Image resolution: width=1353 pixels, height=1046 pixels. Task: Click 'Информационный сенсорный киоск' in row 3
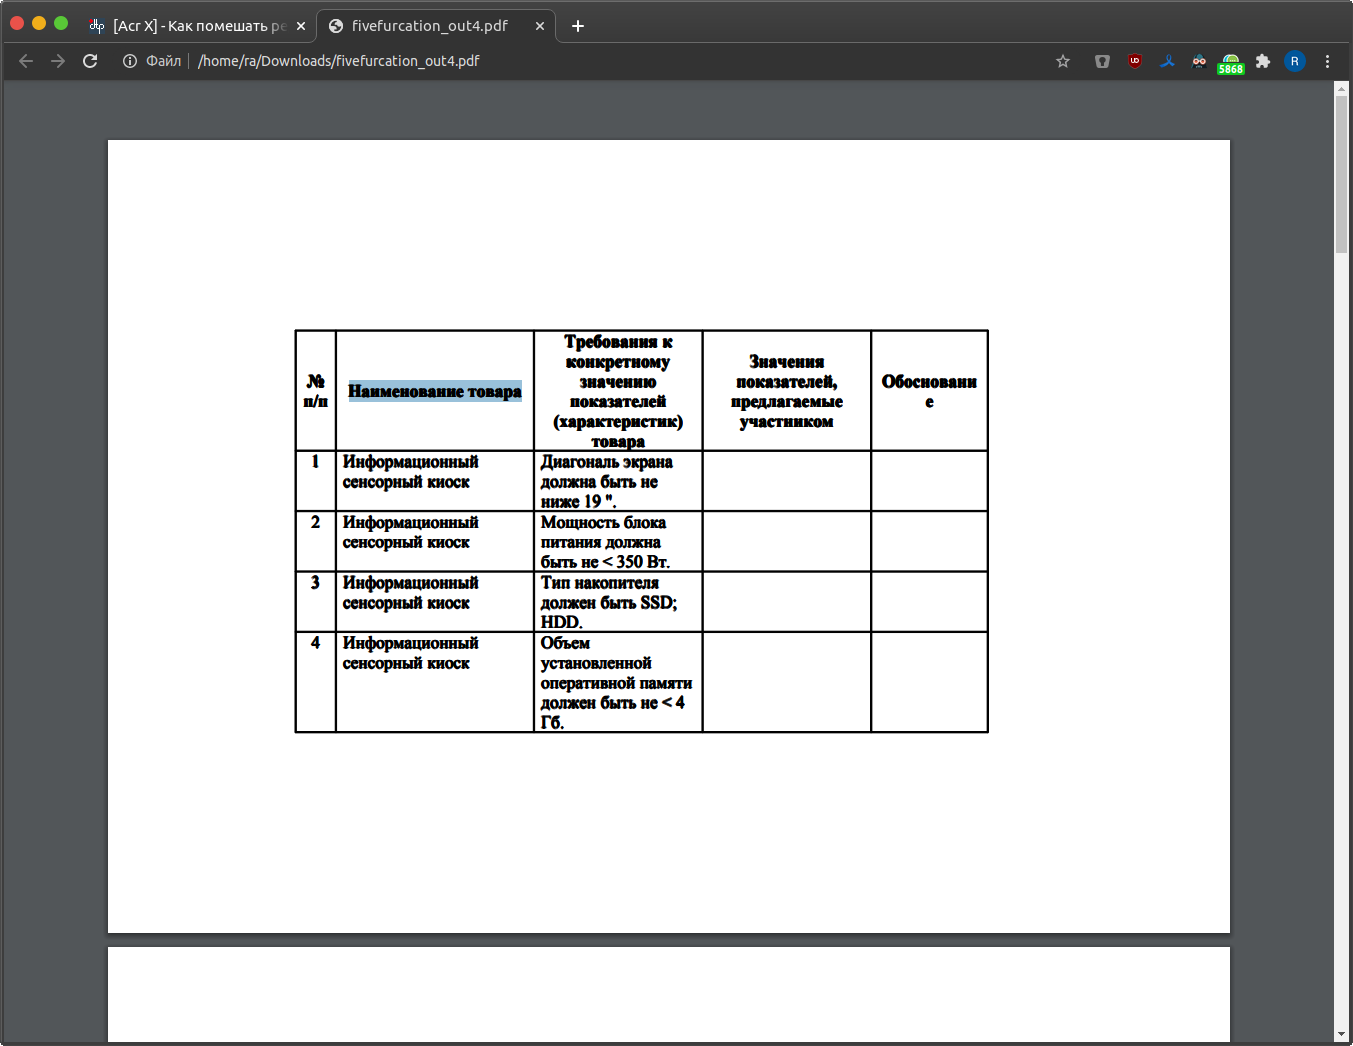(x=410, y=593)
